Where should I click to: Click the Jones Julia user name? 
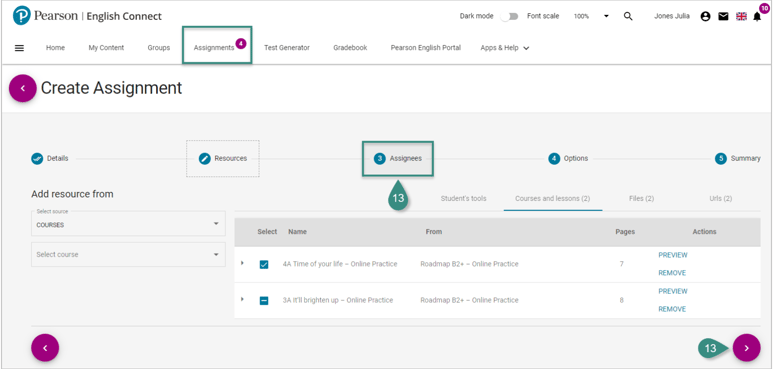(672, 16)
